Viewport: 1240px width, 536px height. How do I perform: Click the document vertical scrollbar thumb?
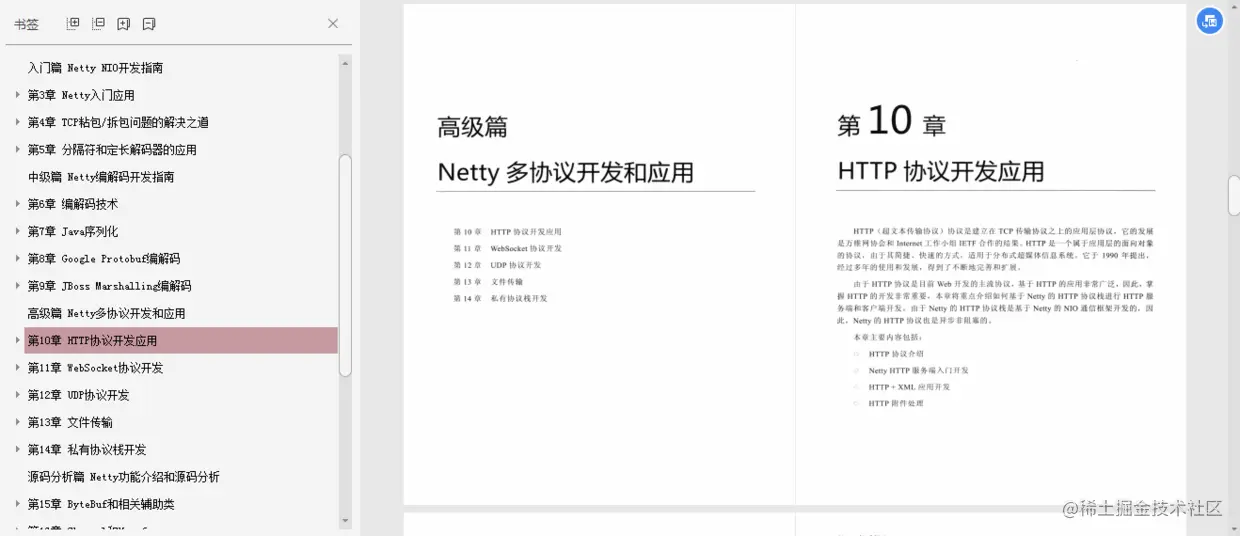[1234, 195]
